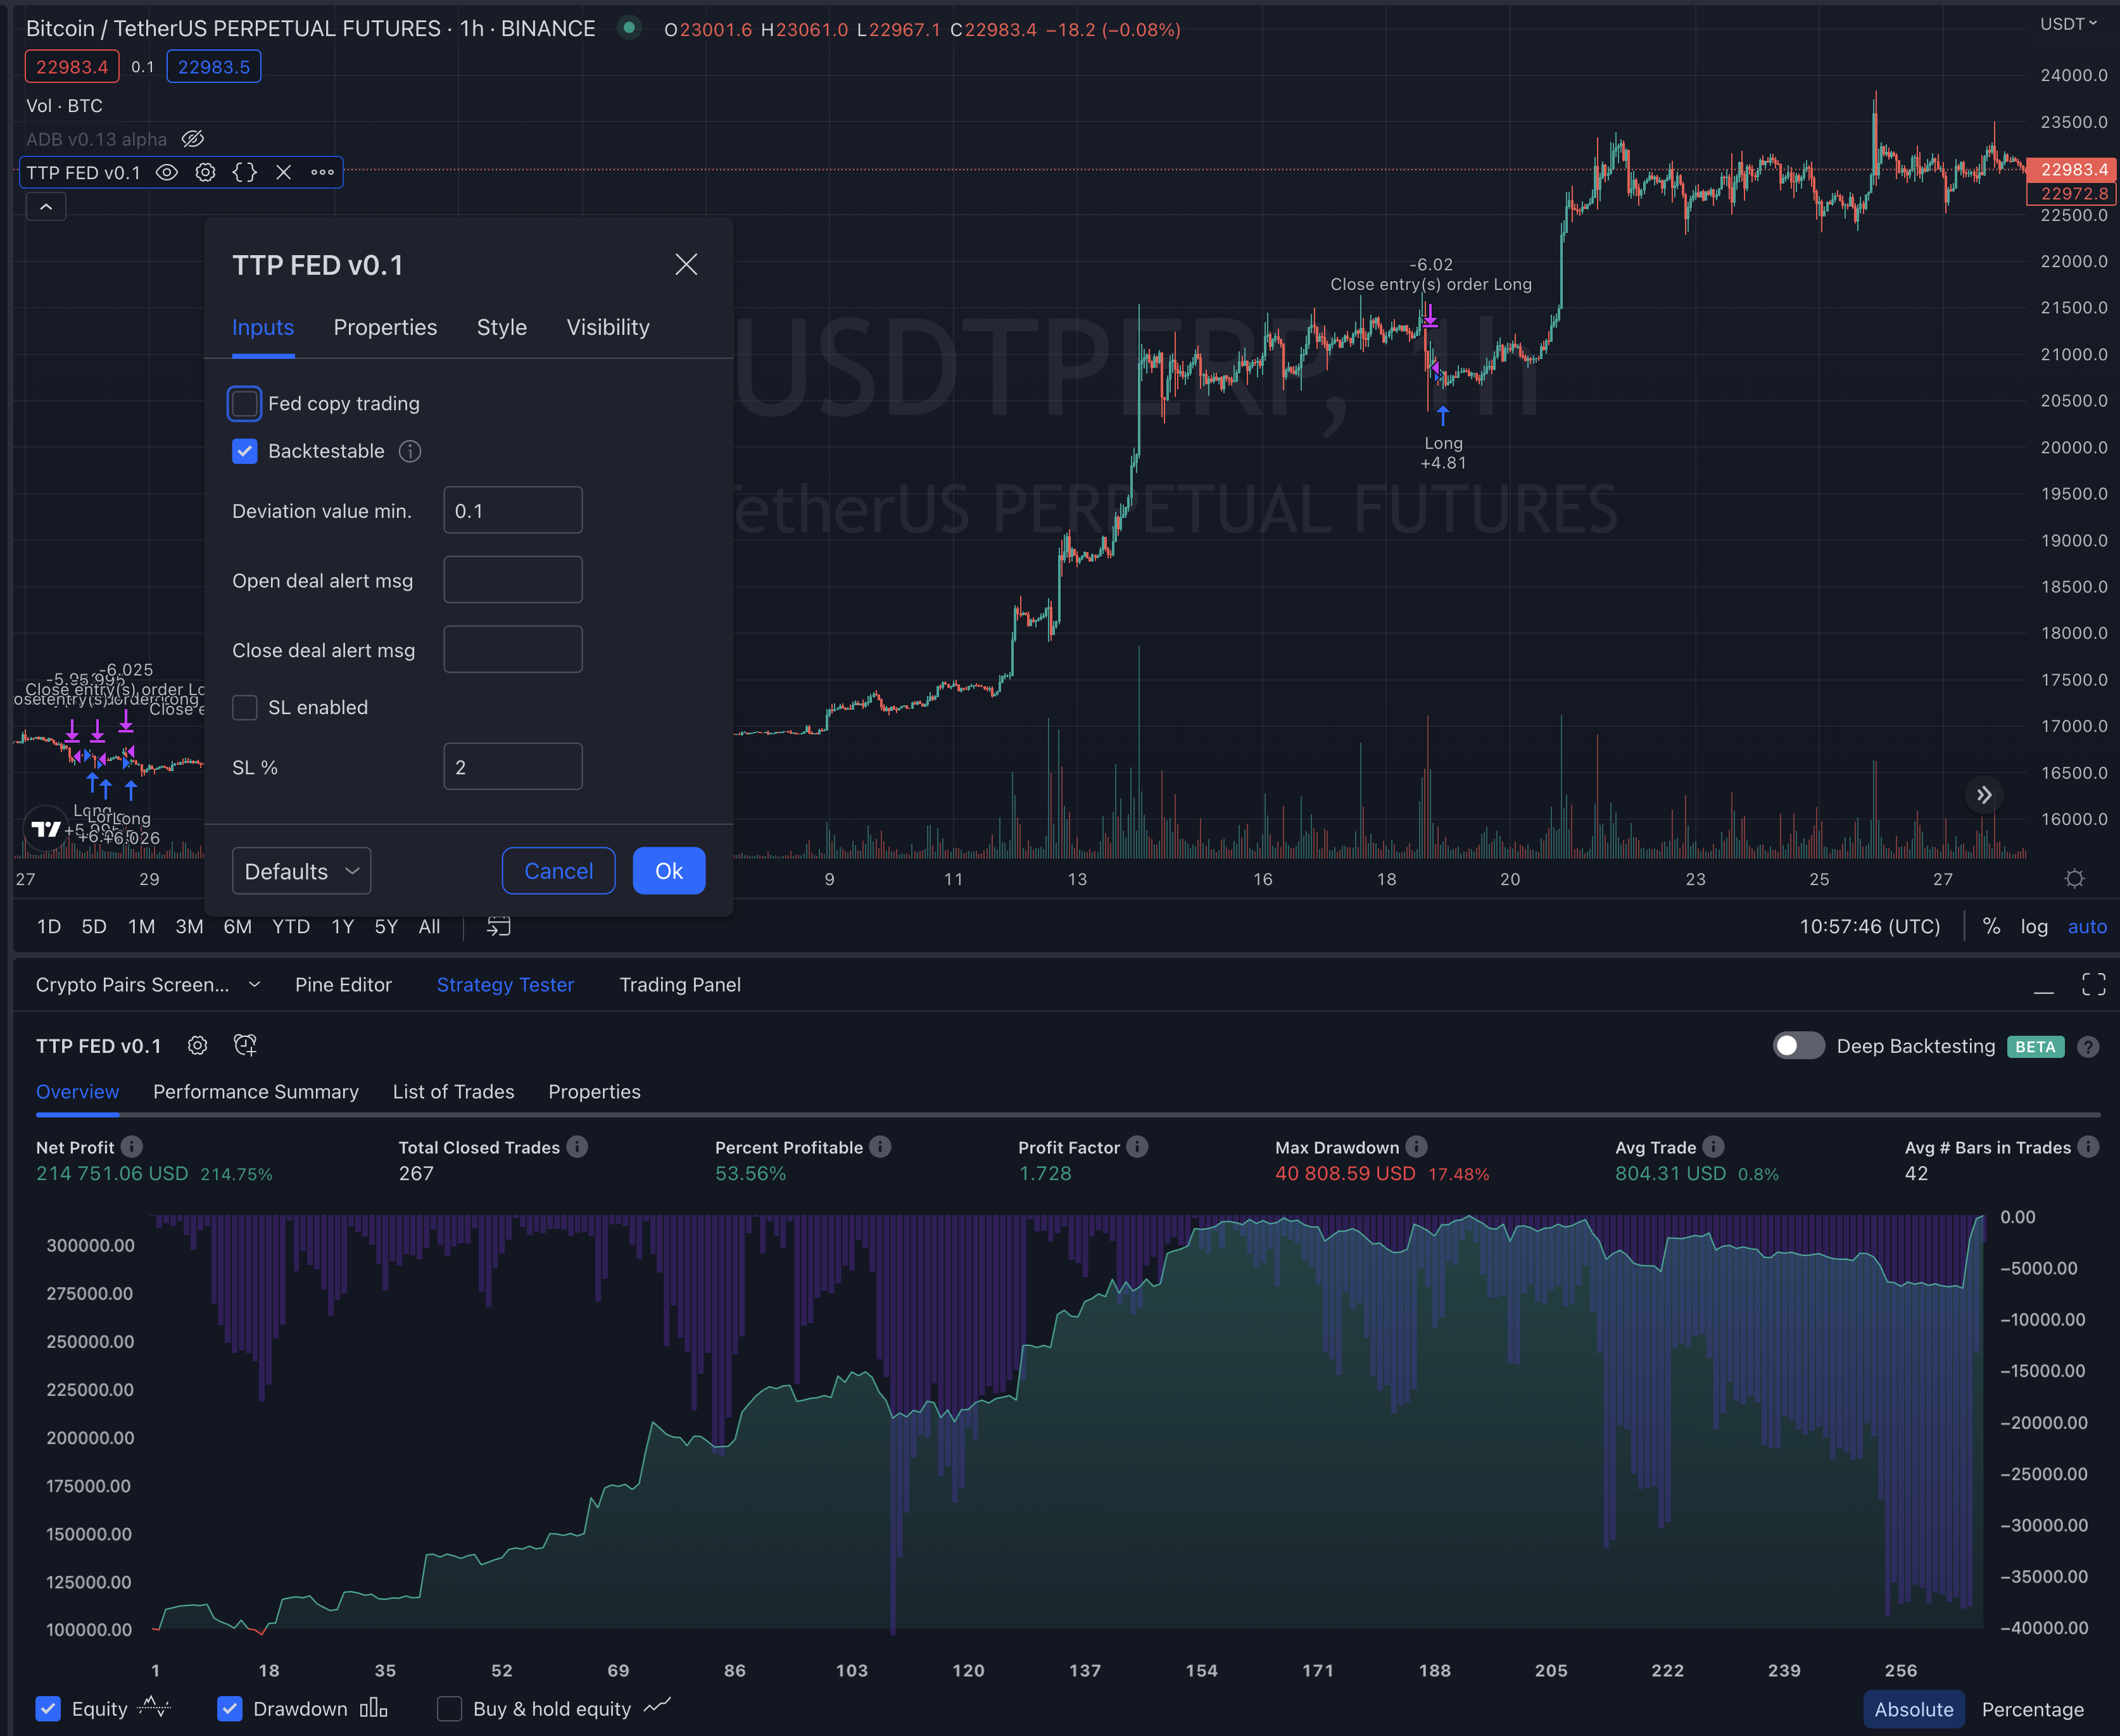The height and width of the screenshot is (1736, 2120).
Task: Switch to the List of Trades tab
Action: pyautogui.click(x=453, y=1092)
